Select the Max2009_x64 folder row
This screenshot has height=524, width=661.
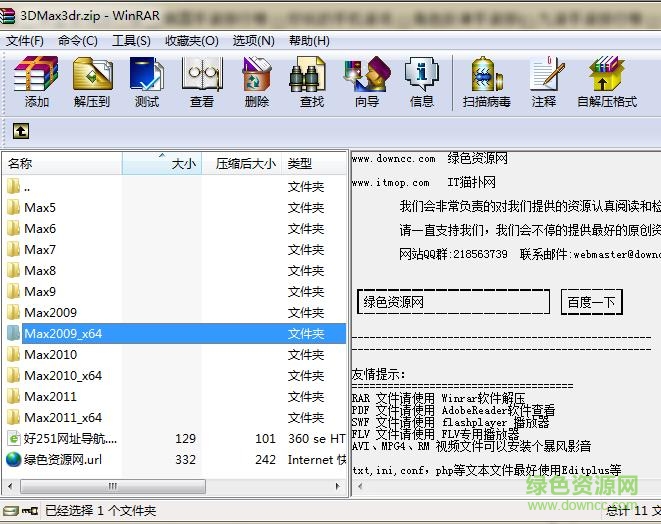[x=175, y=333]
